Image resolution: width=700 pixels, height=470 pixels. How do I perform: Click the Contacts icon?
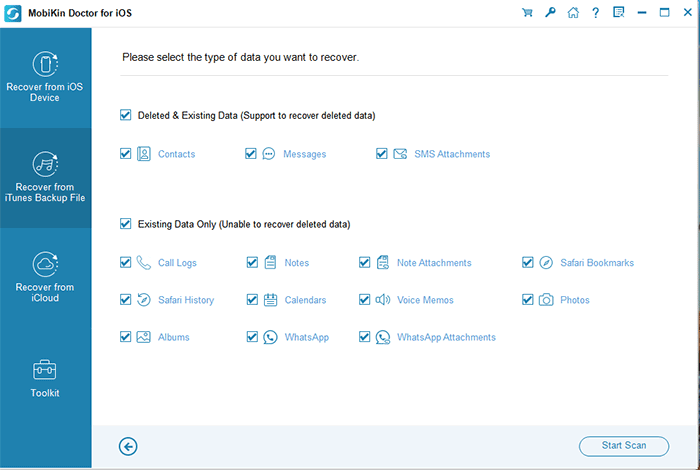click(144, 154)
